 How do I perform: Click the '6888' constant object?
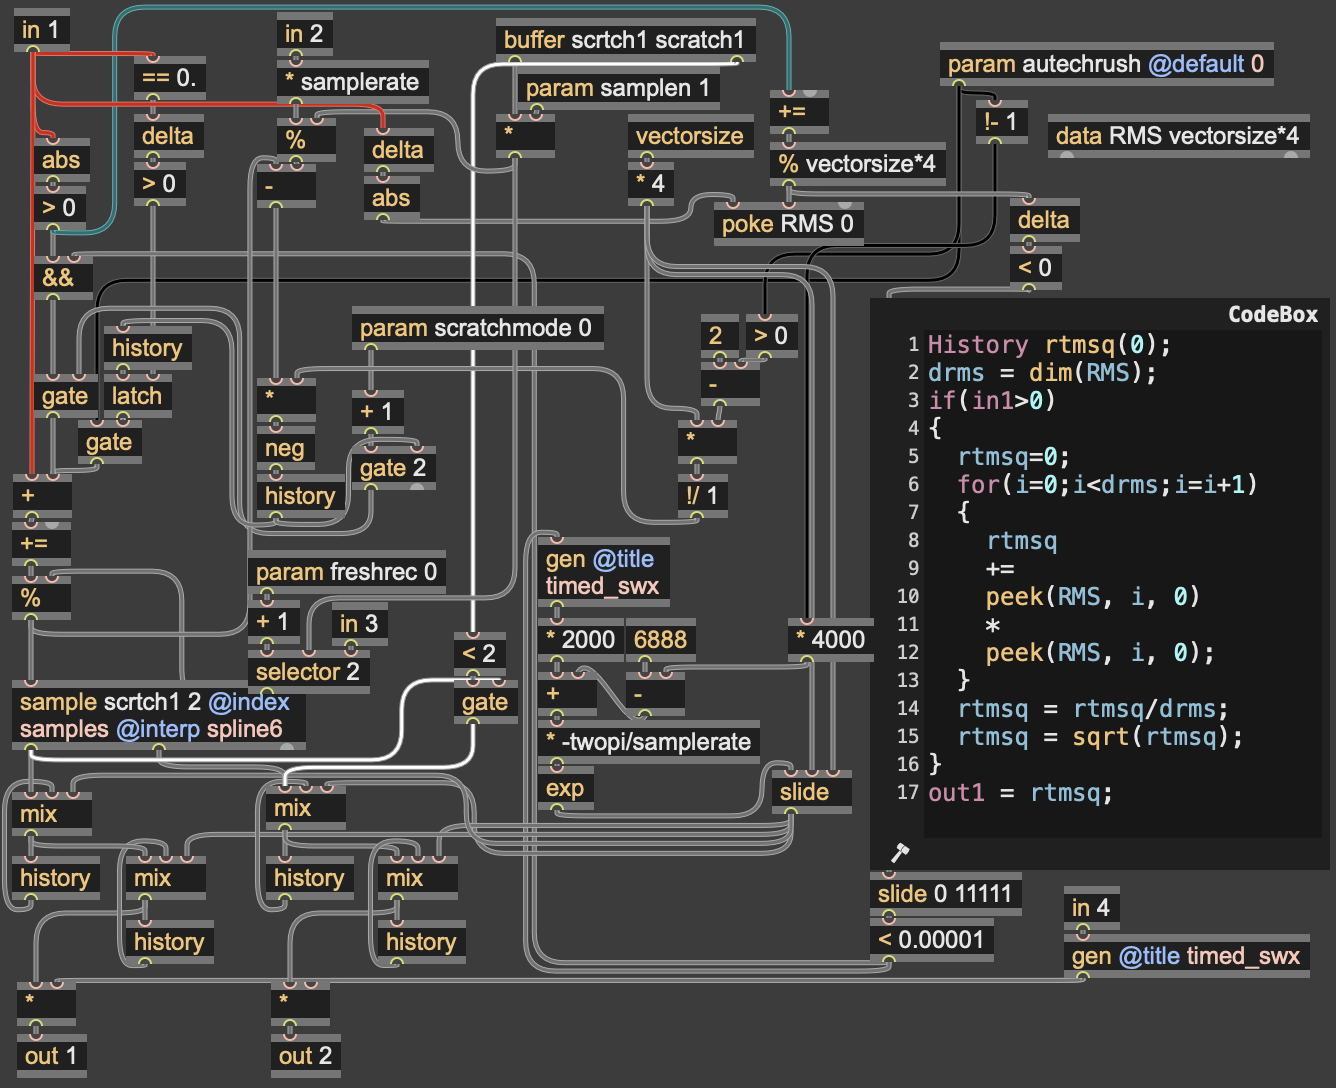click(x=660, y=640)
